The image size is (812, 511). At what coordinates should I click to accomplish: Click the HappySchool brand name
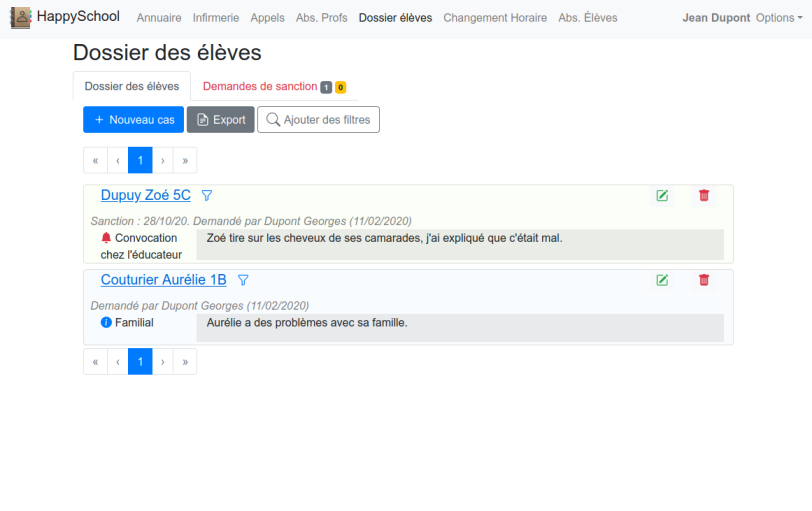point(78,17)
